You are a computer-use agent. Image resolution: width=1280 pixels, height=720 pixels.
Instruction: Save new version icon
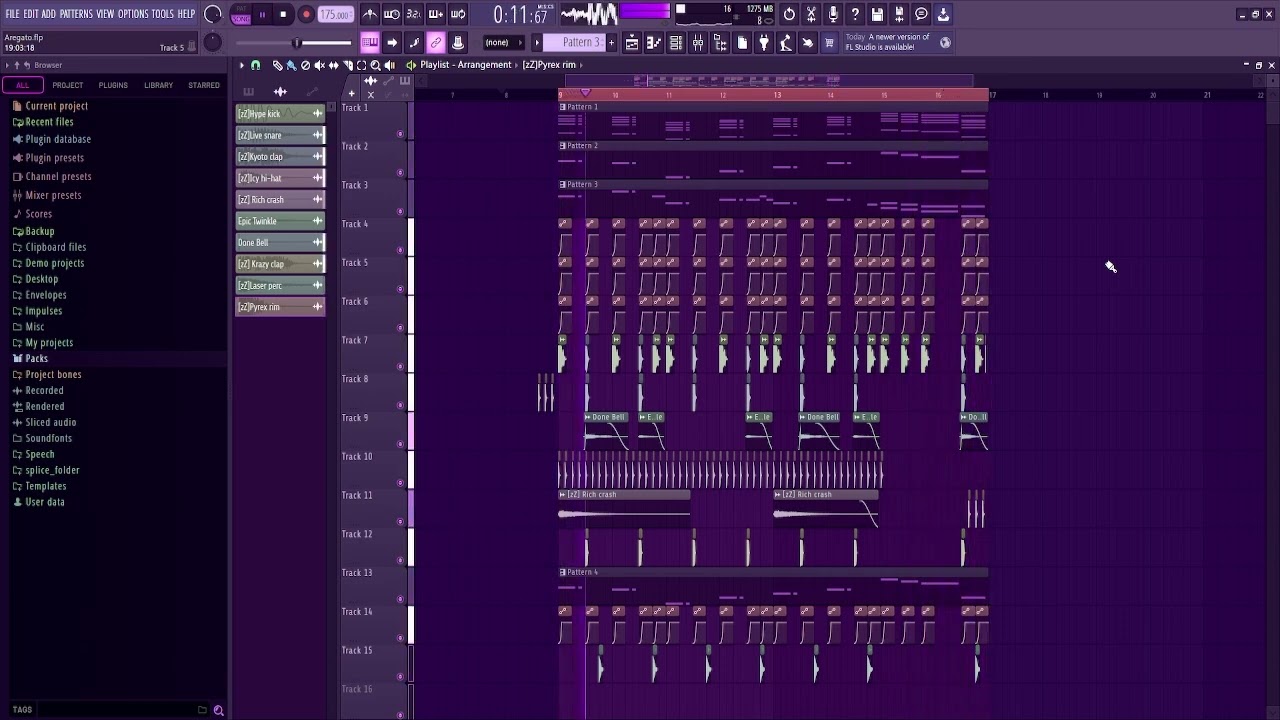click(x=899, y=14)
